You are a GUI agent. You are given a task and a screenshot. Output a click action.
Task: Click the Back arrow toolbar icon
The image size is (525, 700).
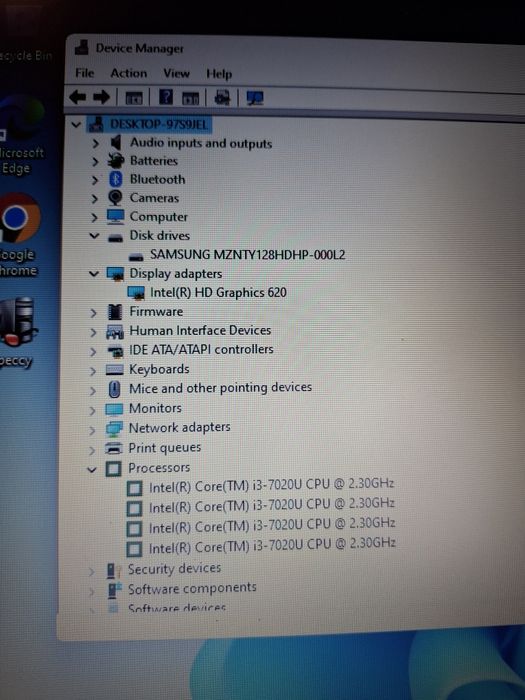tap(78, 97)
